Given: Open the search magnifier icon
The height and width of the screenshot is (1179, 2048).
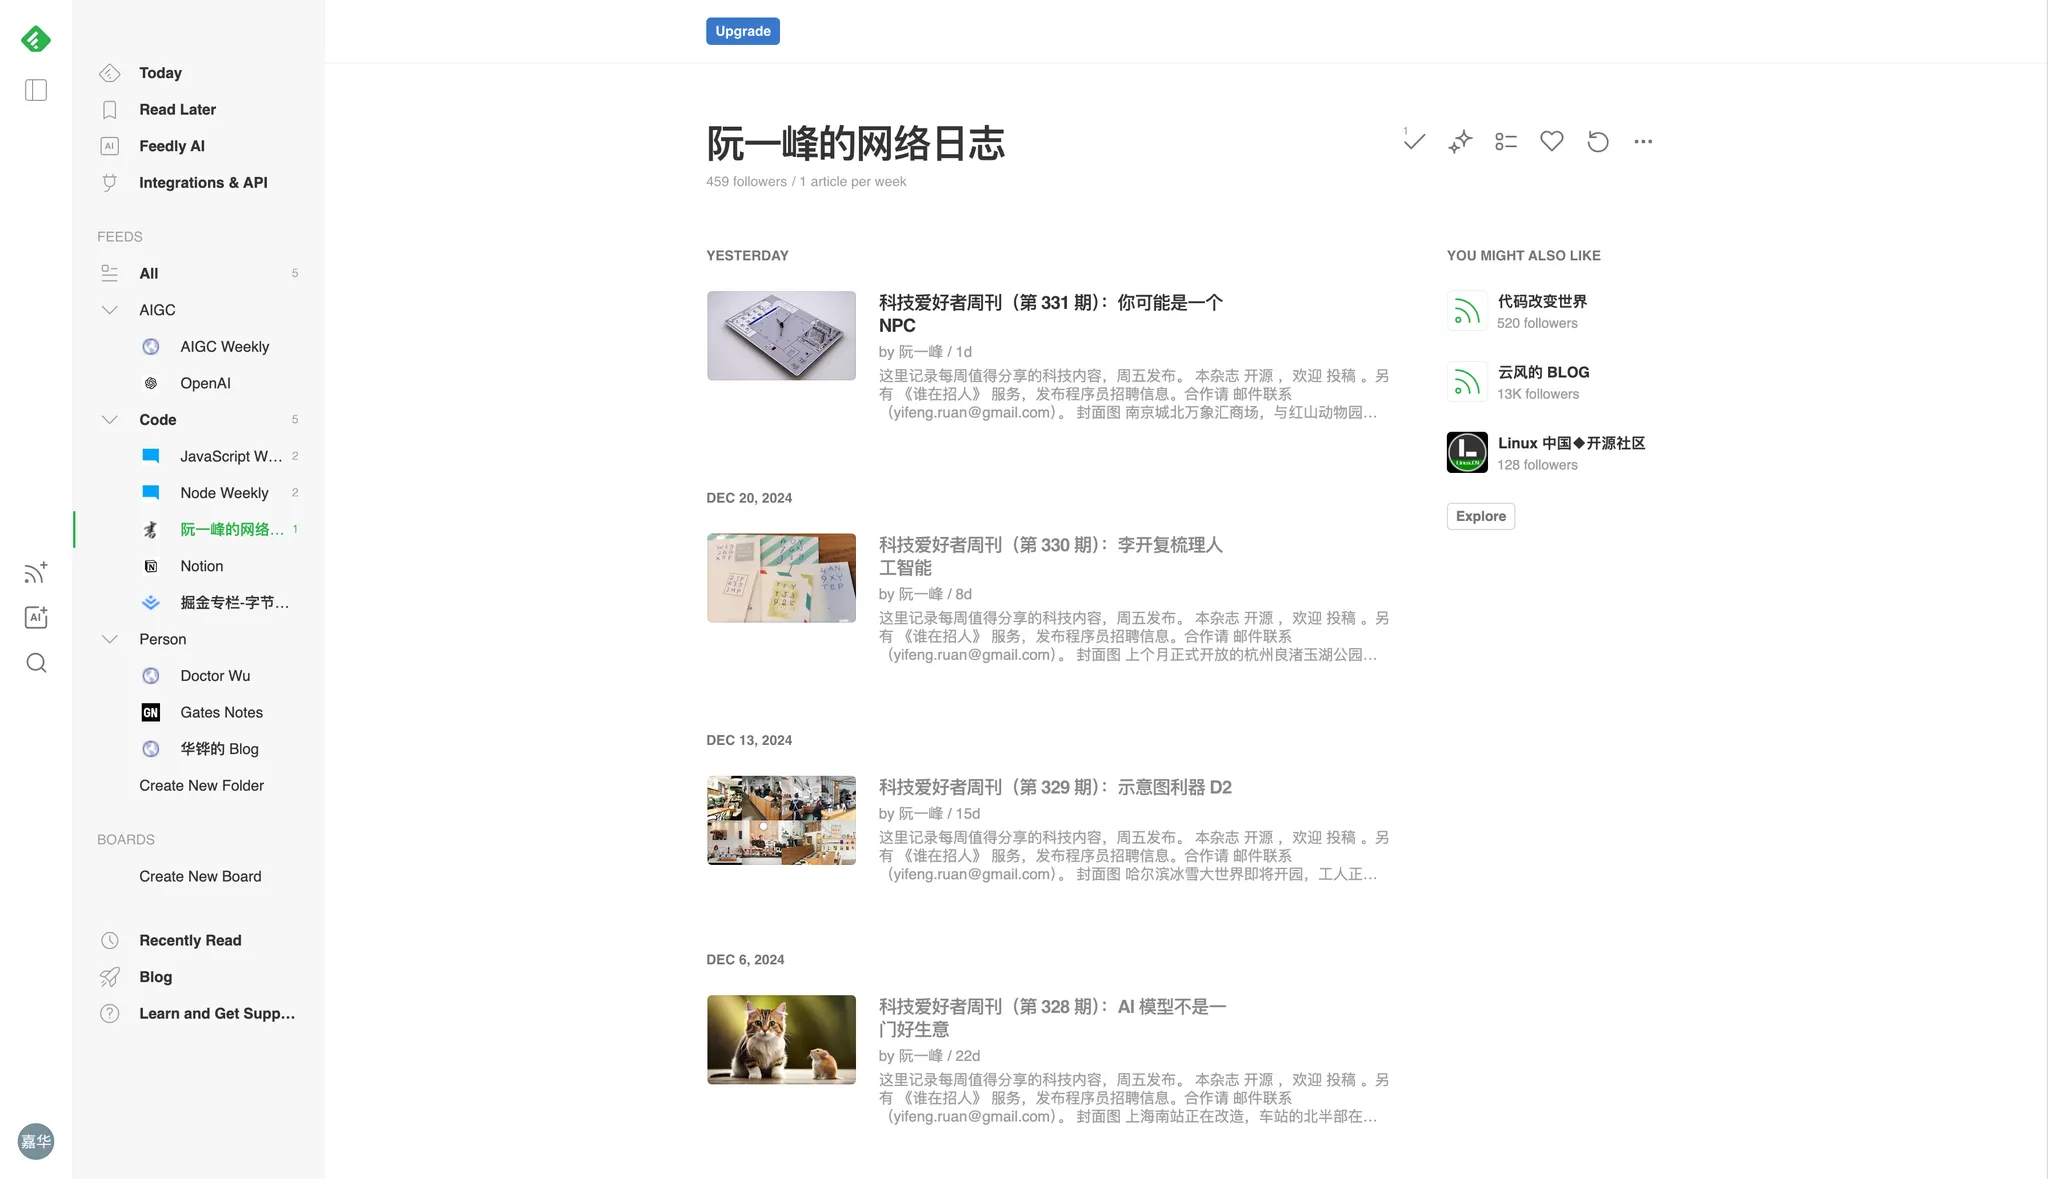Looking at the screenshot, I should pos(36,663).
